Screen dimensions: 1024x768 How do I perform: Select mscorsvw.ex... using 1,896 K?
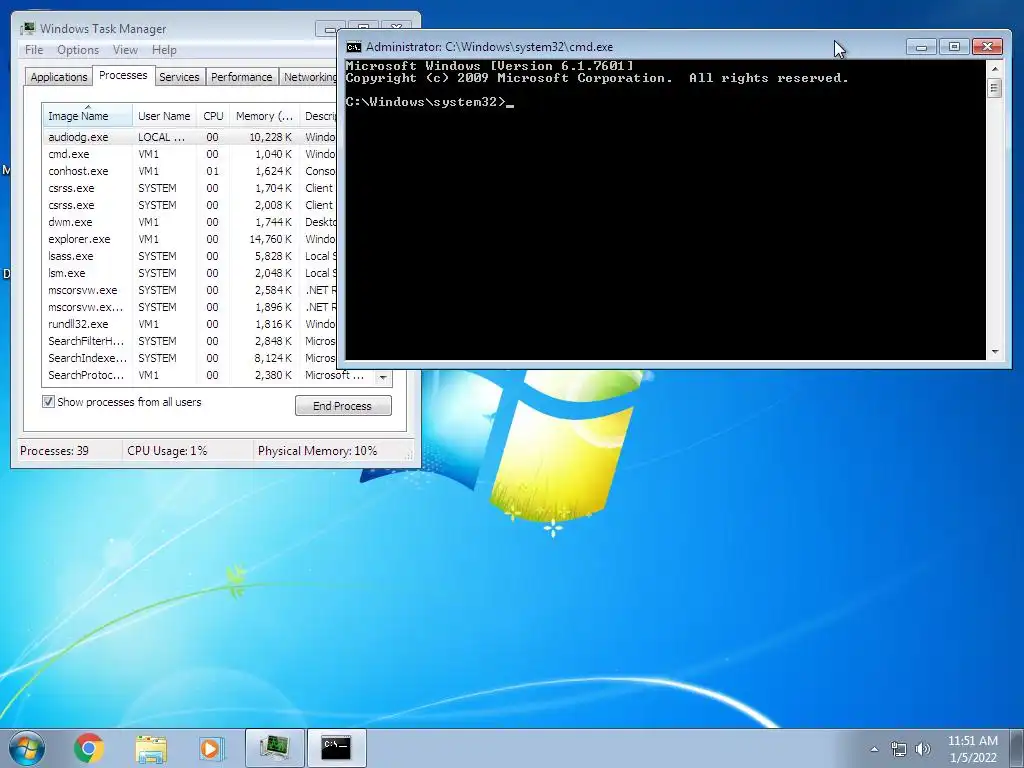click(x=189, y=307)
